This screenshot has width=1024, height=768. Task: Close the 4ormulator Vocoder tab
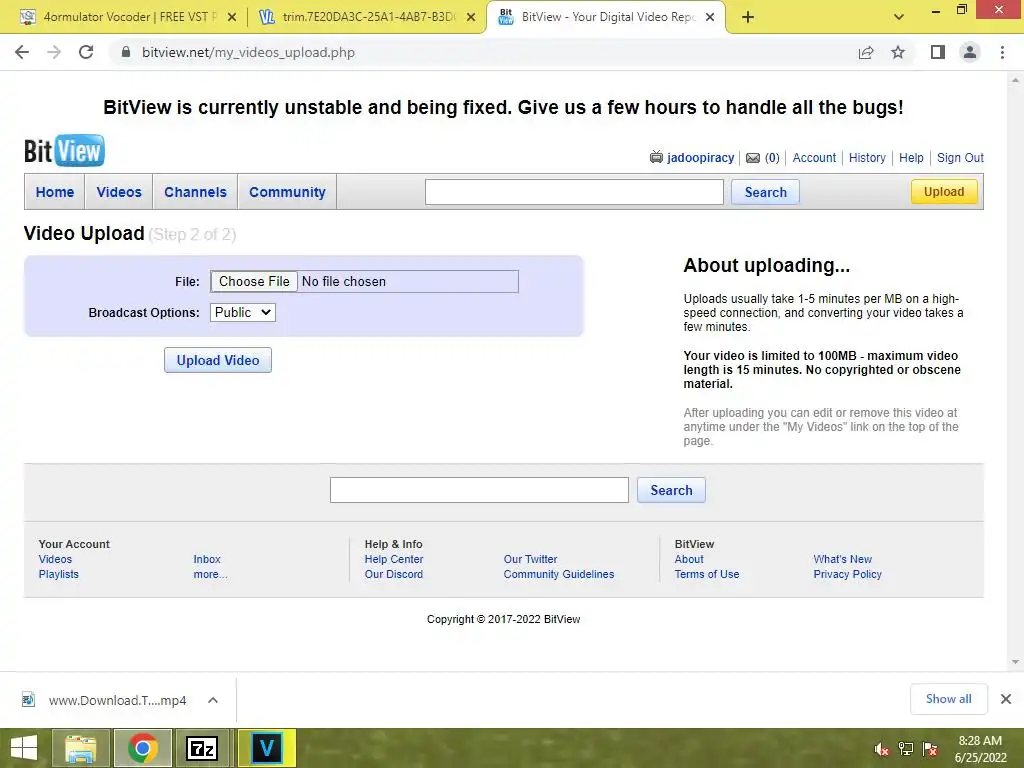click(232, 17)
